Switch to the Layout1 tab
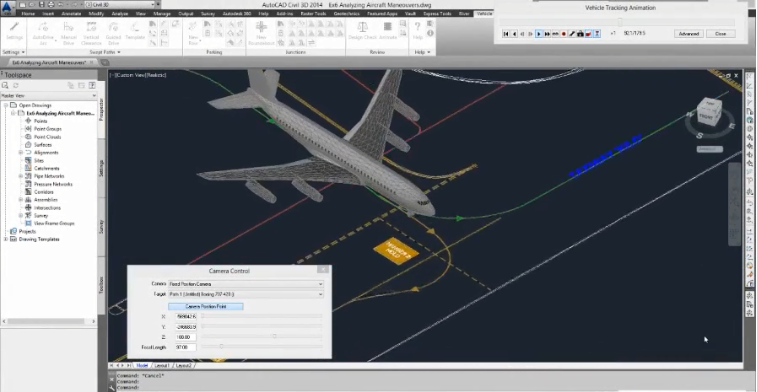Viewport: 757px width, 392px height. [162, 365]
